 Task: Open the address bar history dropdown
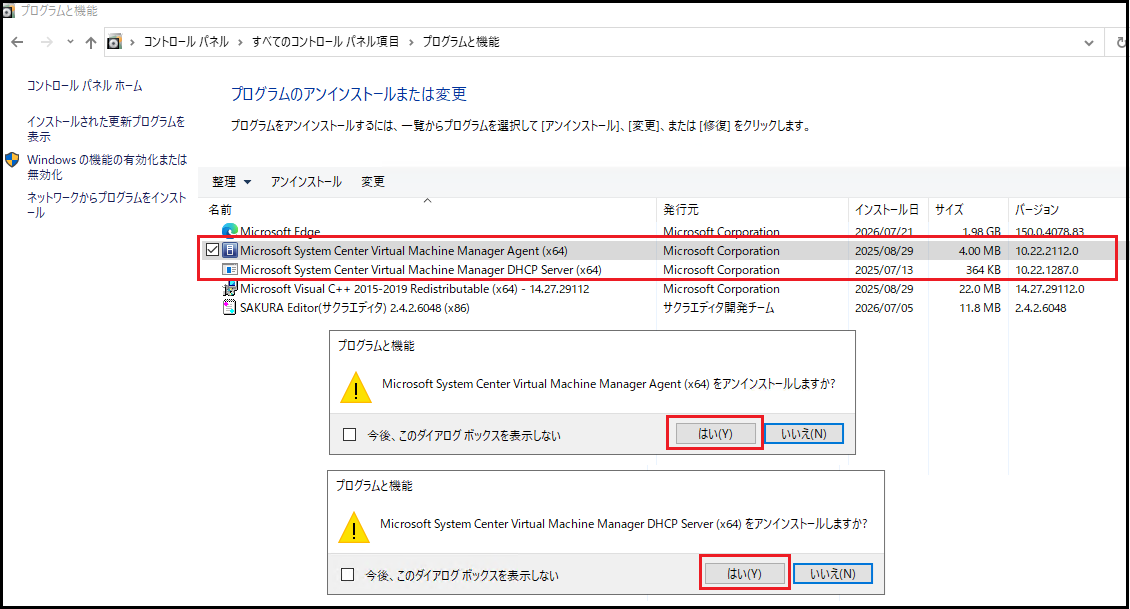(1089, 43)
